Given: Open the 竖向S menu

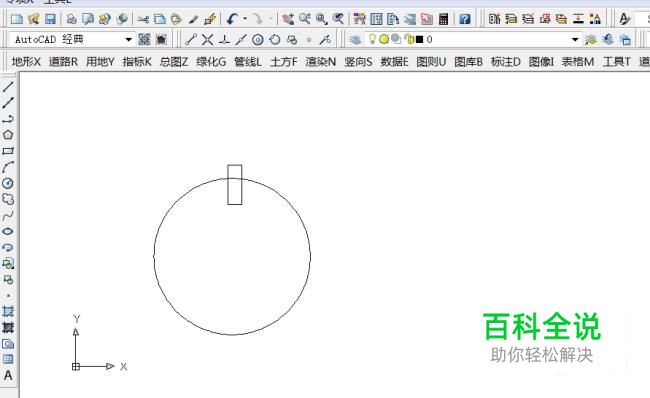Looking at the screenshot, I should coord(358,62).
